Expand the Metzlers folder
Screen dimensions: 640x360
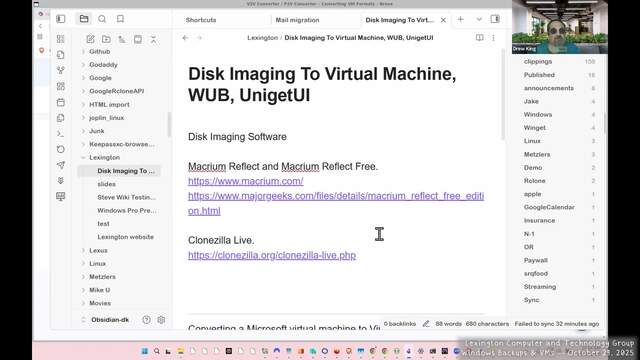[102, 277]
